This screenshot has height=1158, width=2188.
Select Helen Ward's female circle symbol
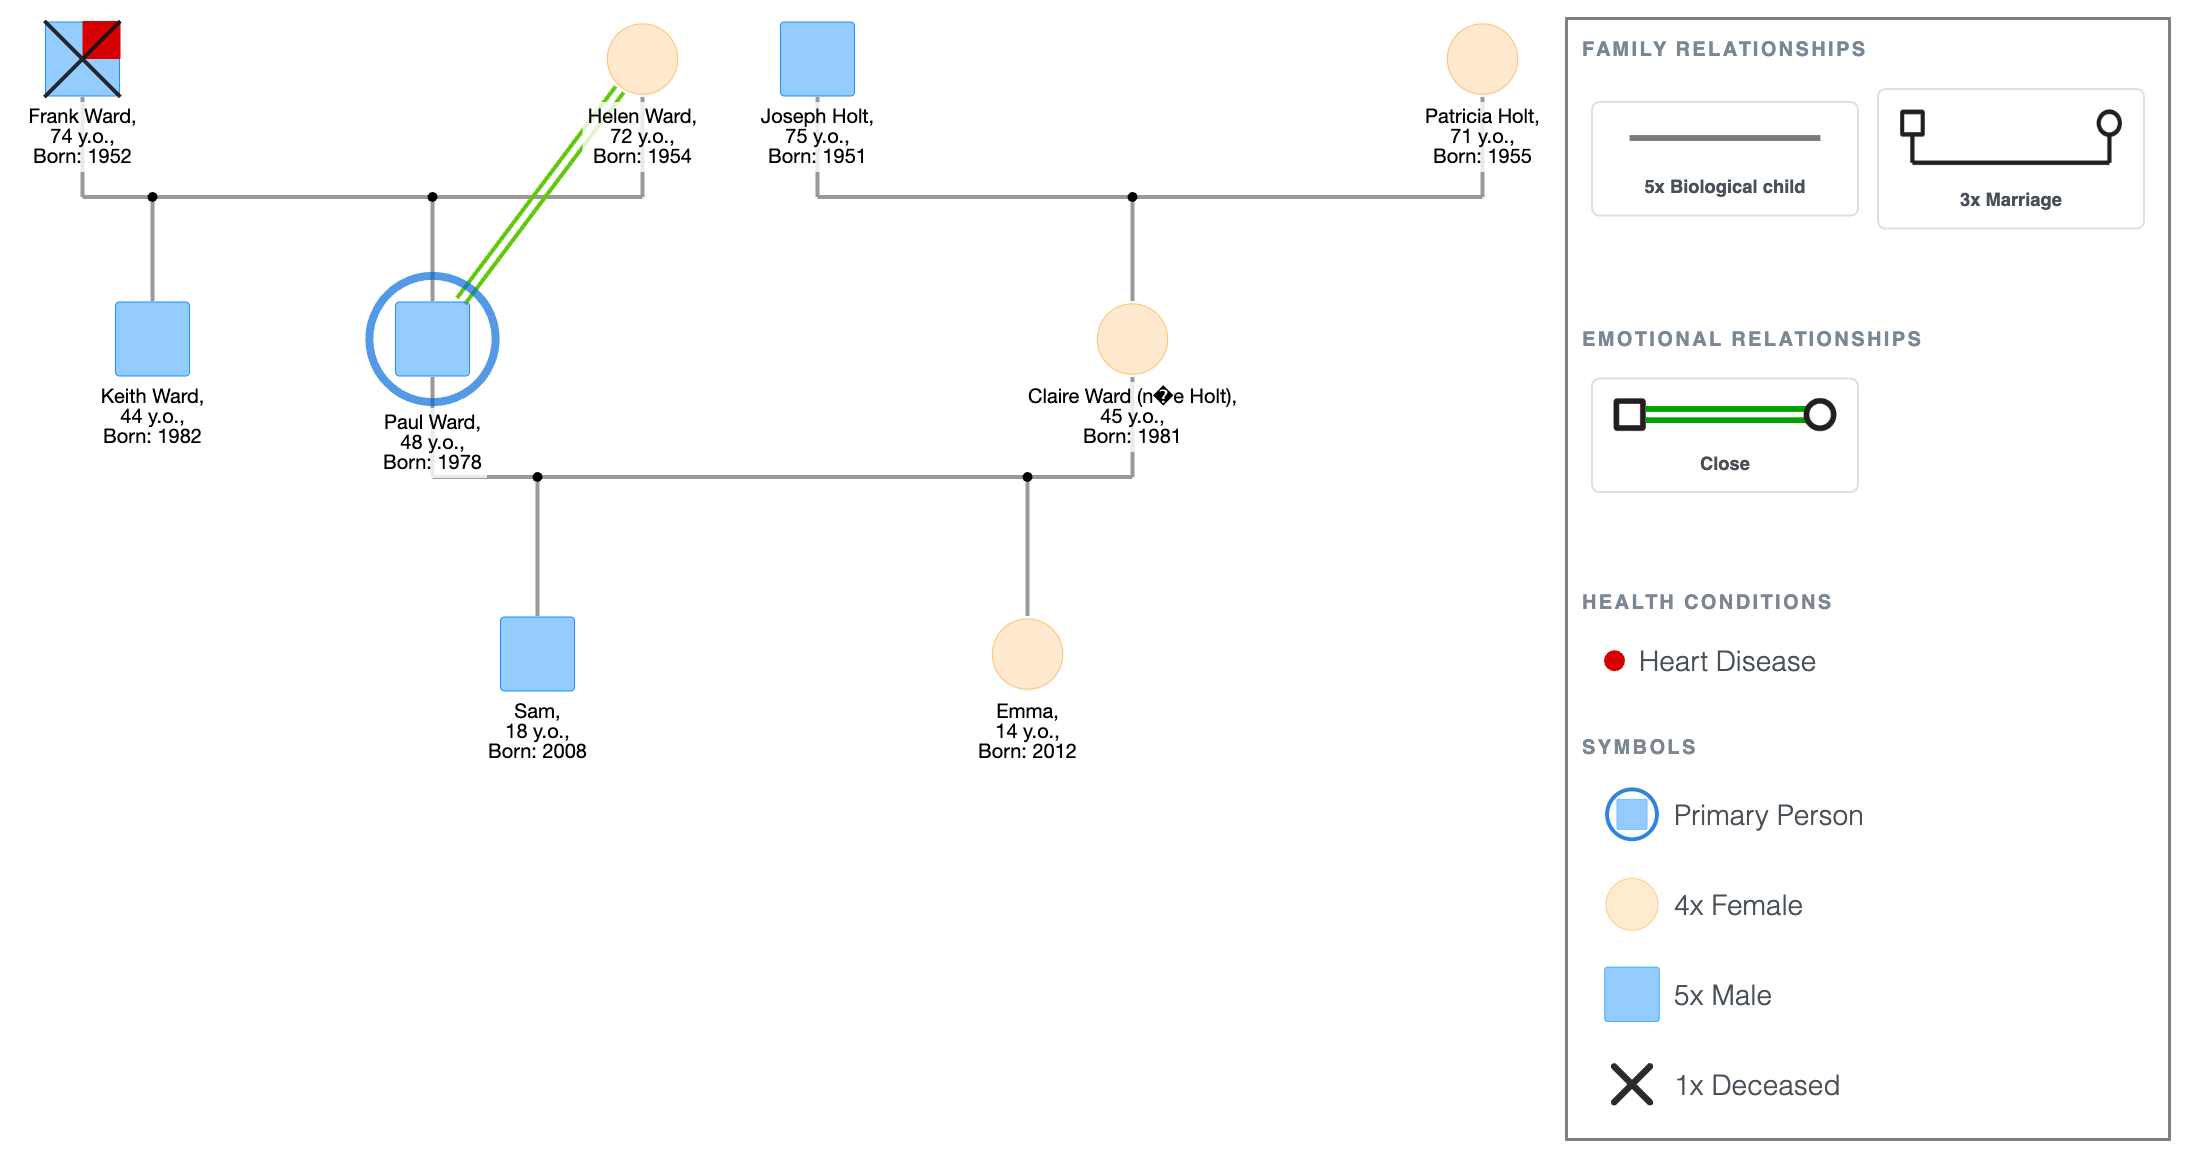pyautogui.click(x=642, y=59)
